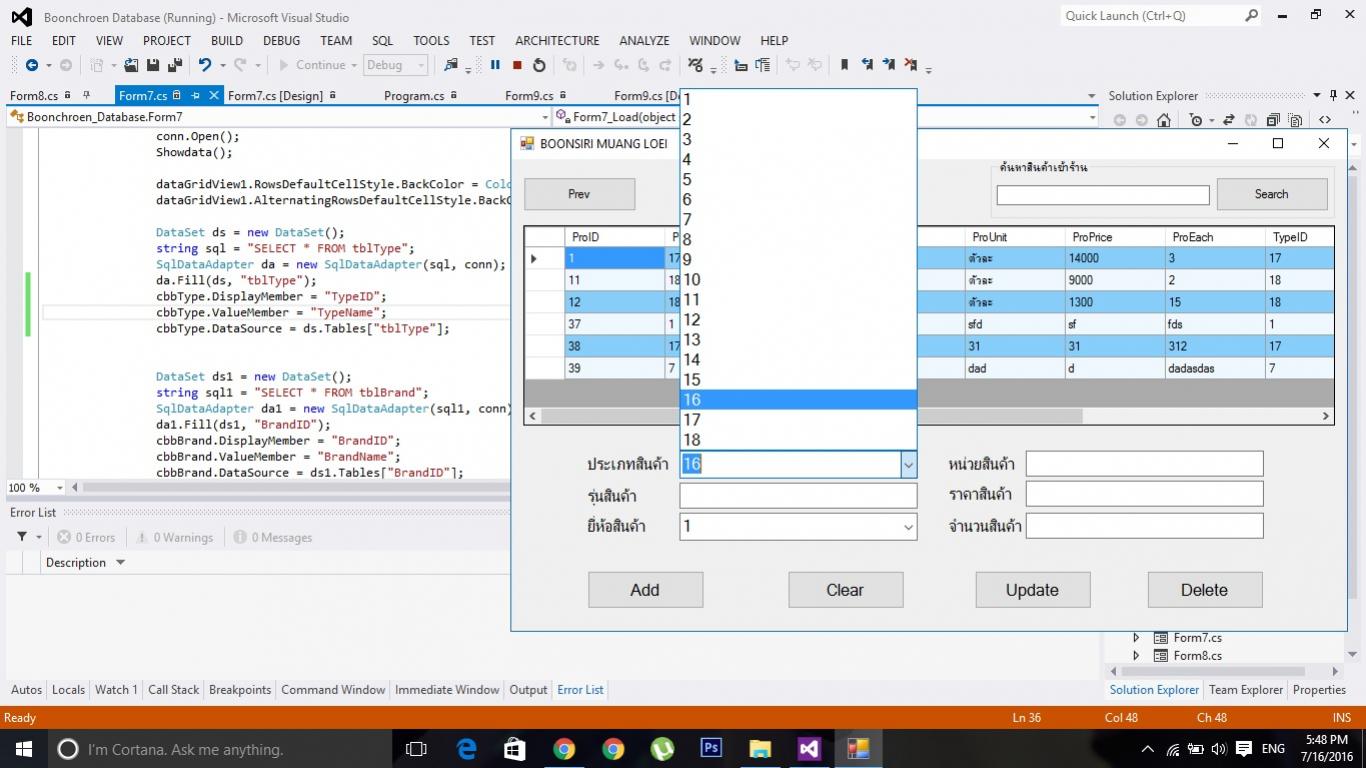The height and width of the screenshot is (768, 1366).
Task: Open the ประเภทสินค้า combo box arrow
Action: pos(908,464)
